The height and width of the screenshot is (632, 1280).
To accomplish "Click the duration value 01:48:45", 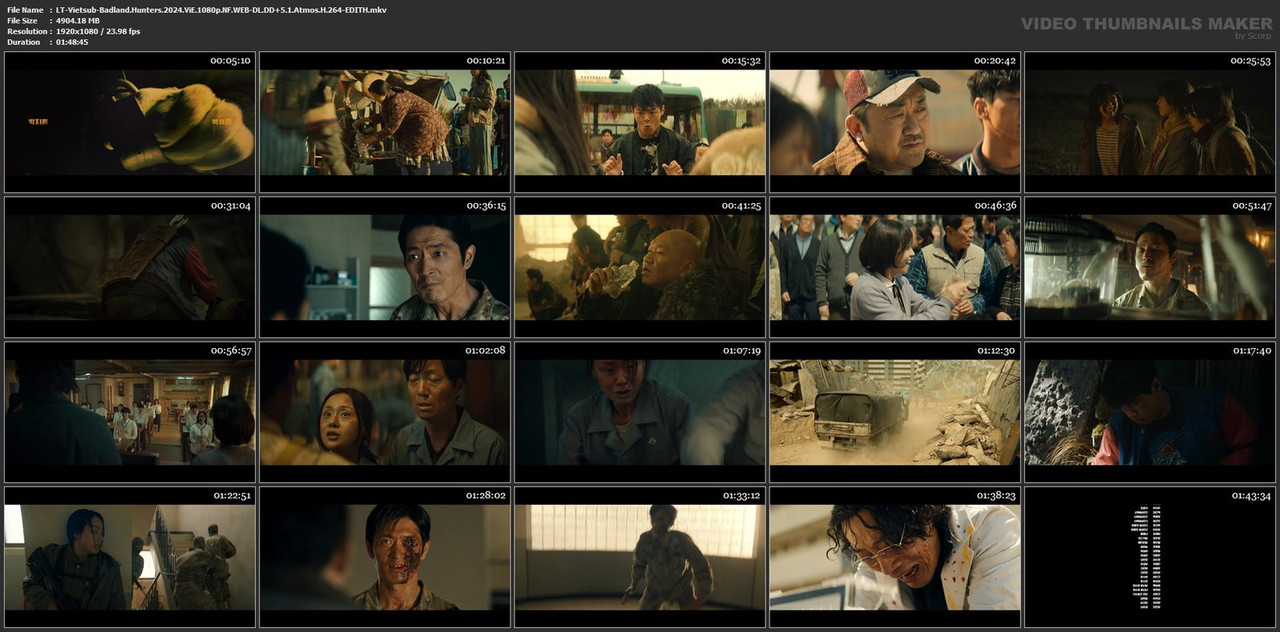I will [72, 42].
